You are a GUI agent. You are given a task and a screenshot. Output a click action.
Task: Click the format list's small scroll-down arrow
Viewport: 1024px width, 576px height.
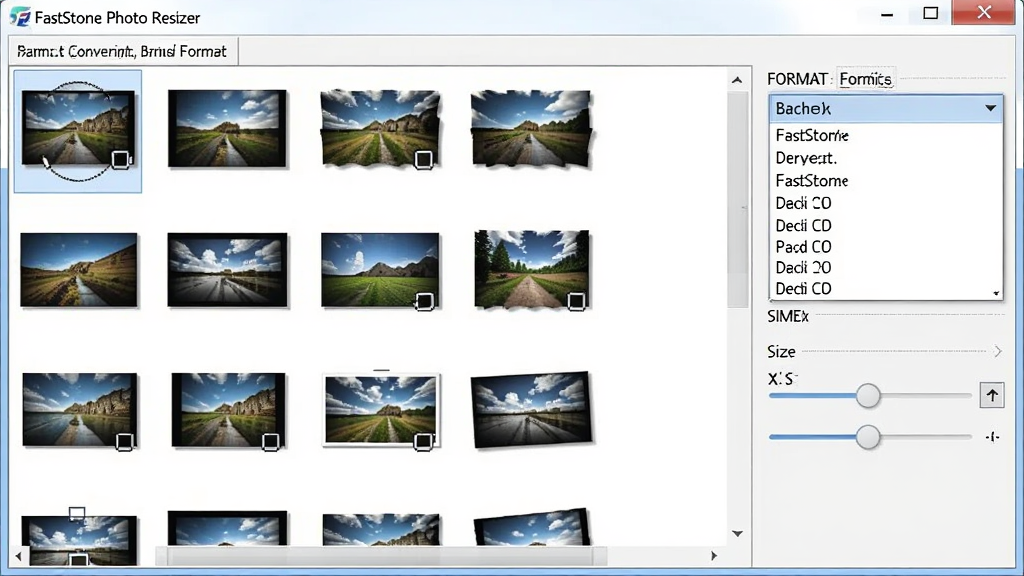(997, 293)
